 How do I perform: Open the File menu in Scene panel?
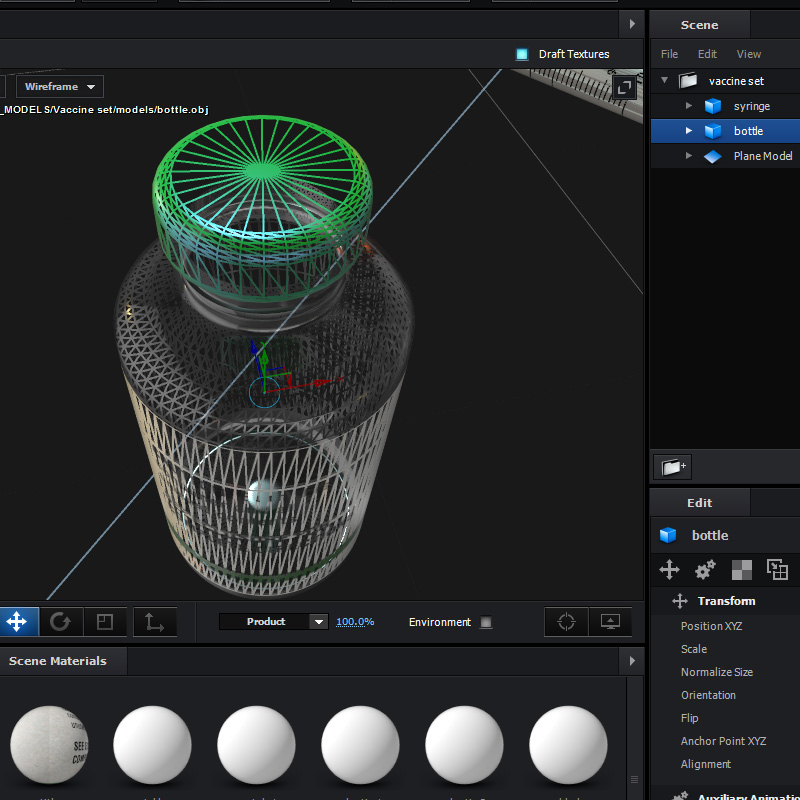click(x=669, y=54)
